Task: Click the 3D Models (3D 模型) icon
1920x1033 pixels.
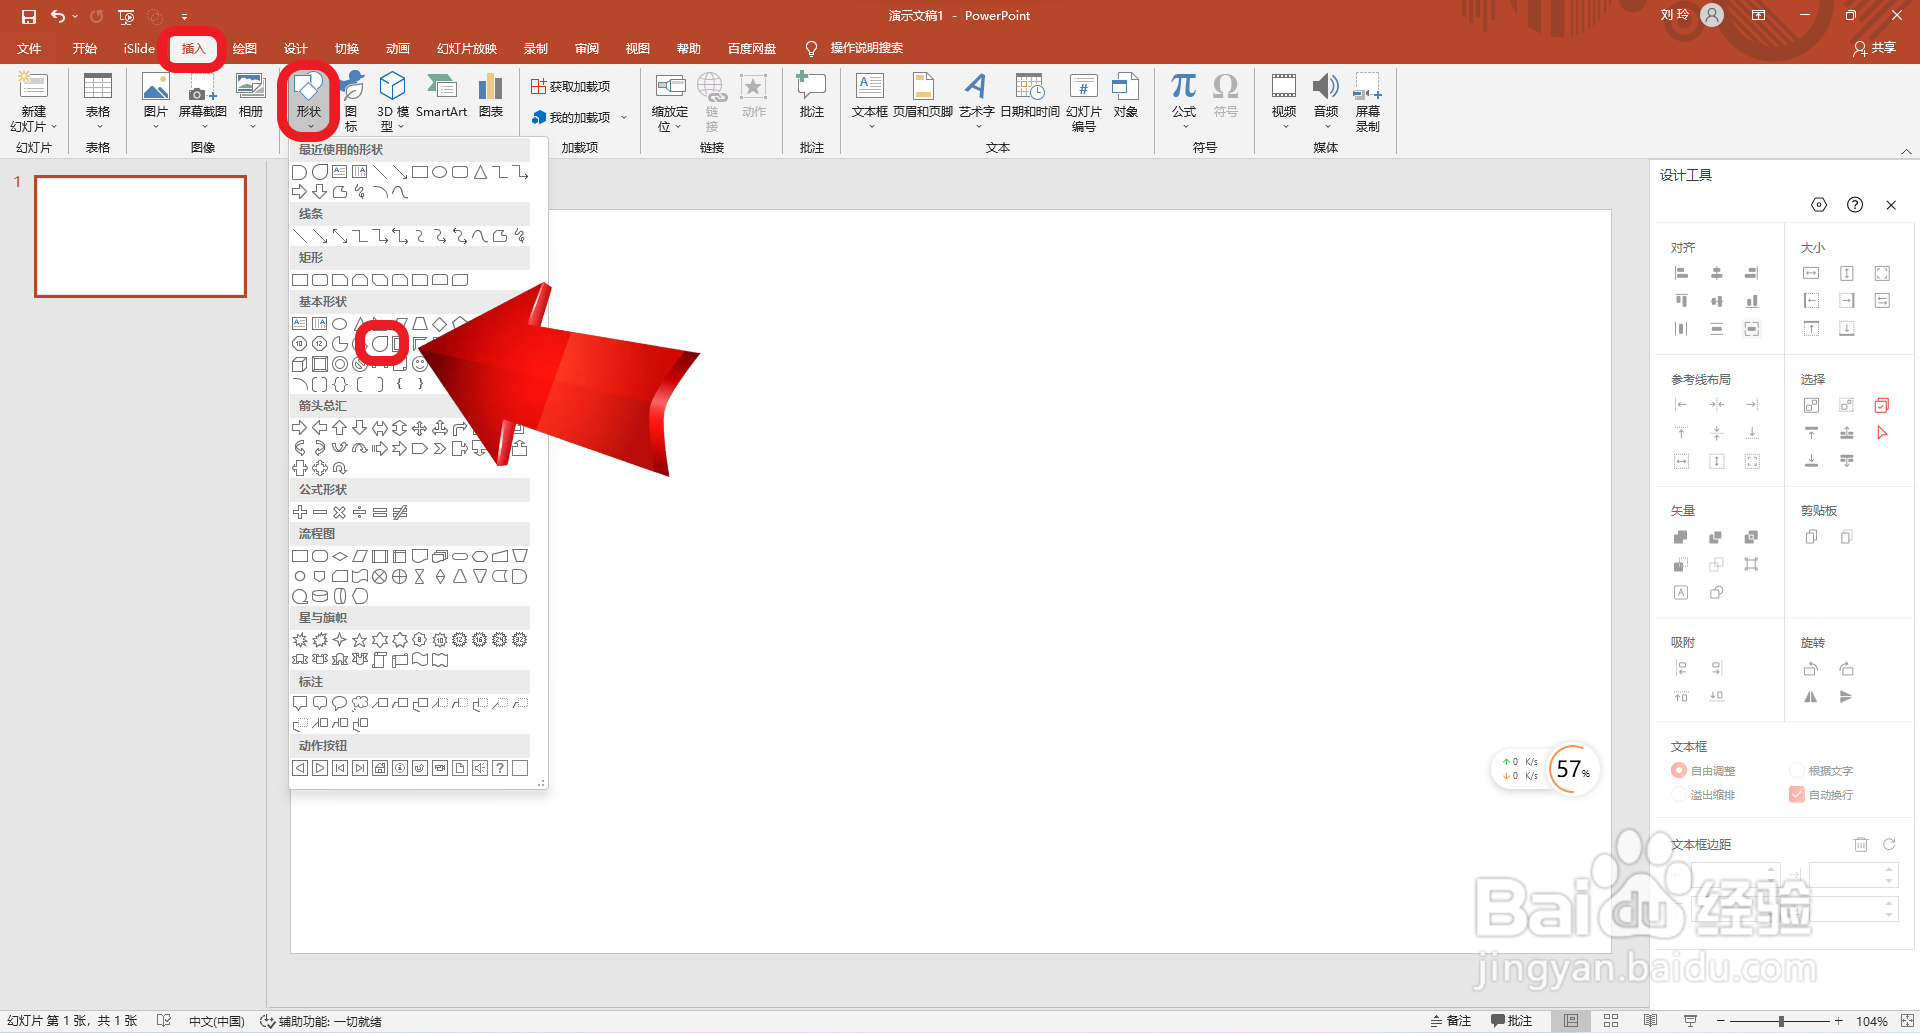Action: coord(393,88)
